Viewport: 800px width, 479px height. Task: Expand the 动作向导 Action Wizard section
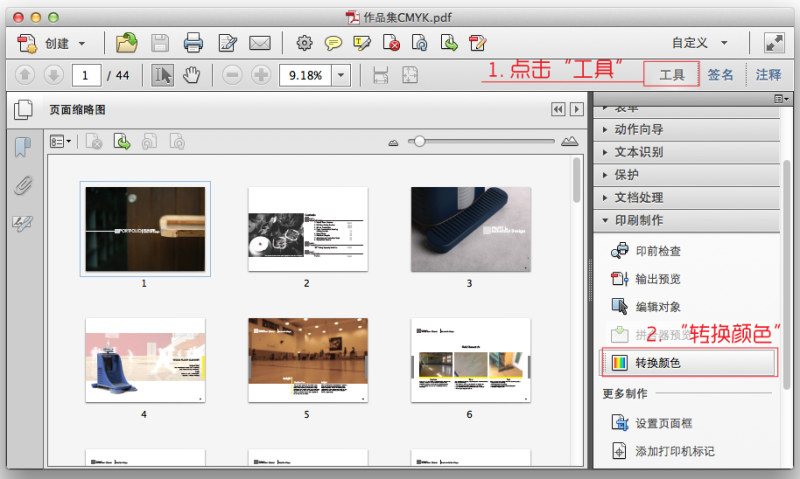(686, 130)
